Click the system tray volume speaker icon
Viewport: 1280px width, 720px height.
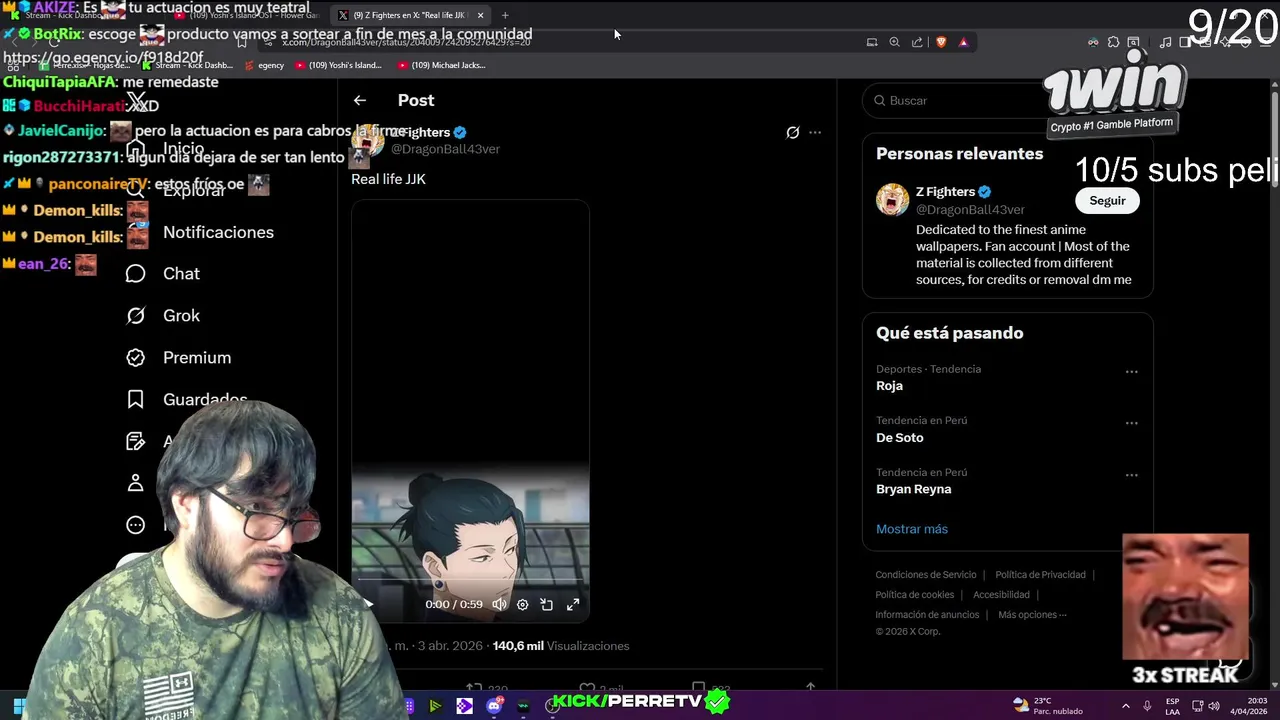1215,705
